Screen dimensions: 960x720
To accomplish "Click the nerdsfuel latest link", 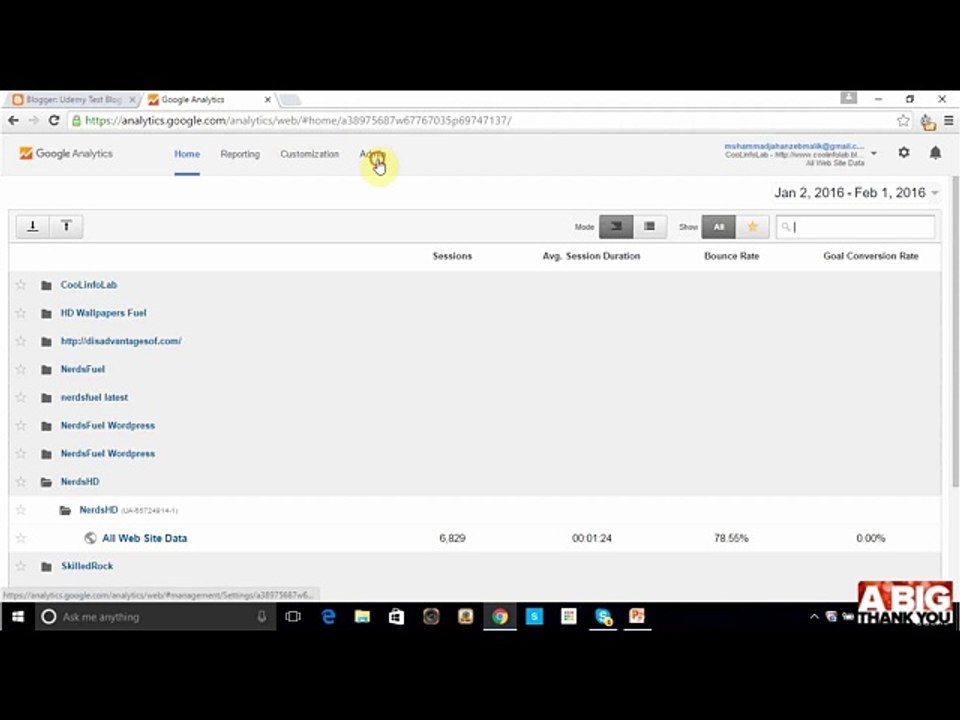I will [94, 397].
